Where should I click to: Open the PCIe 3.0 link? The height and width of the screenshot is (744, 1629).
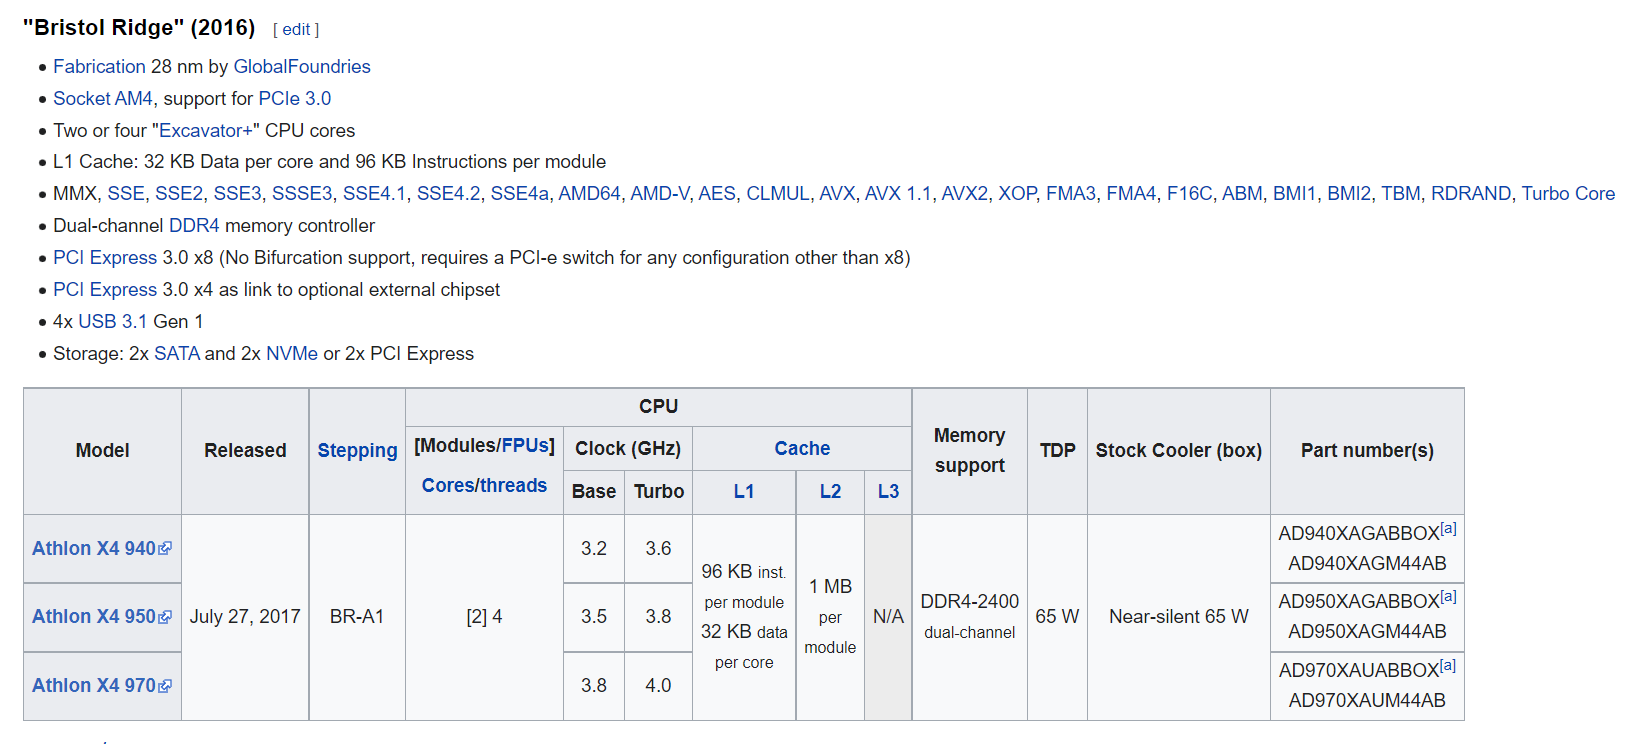[295, 98]
